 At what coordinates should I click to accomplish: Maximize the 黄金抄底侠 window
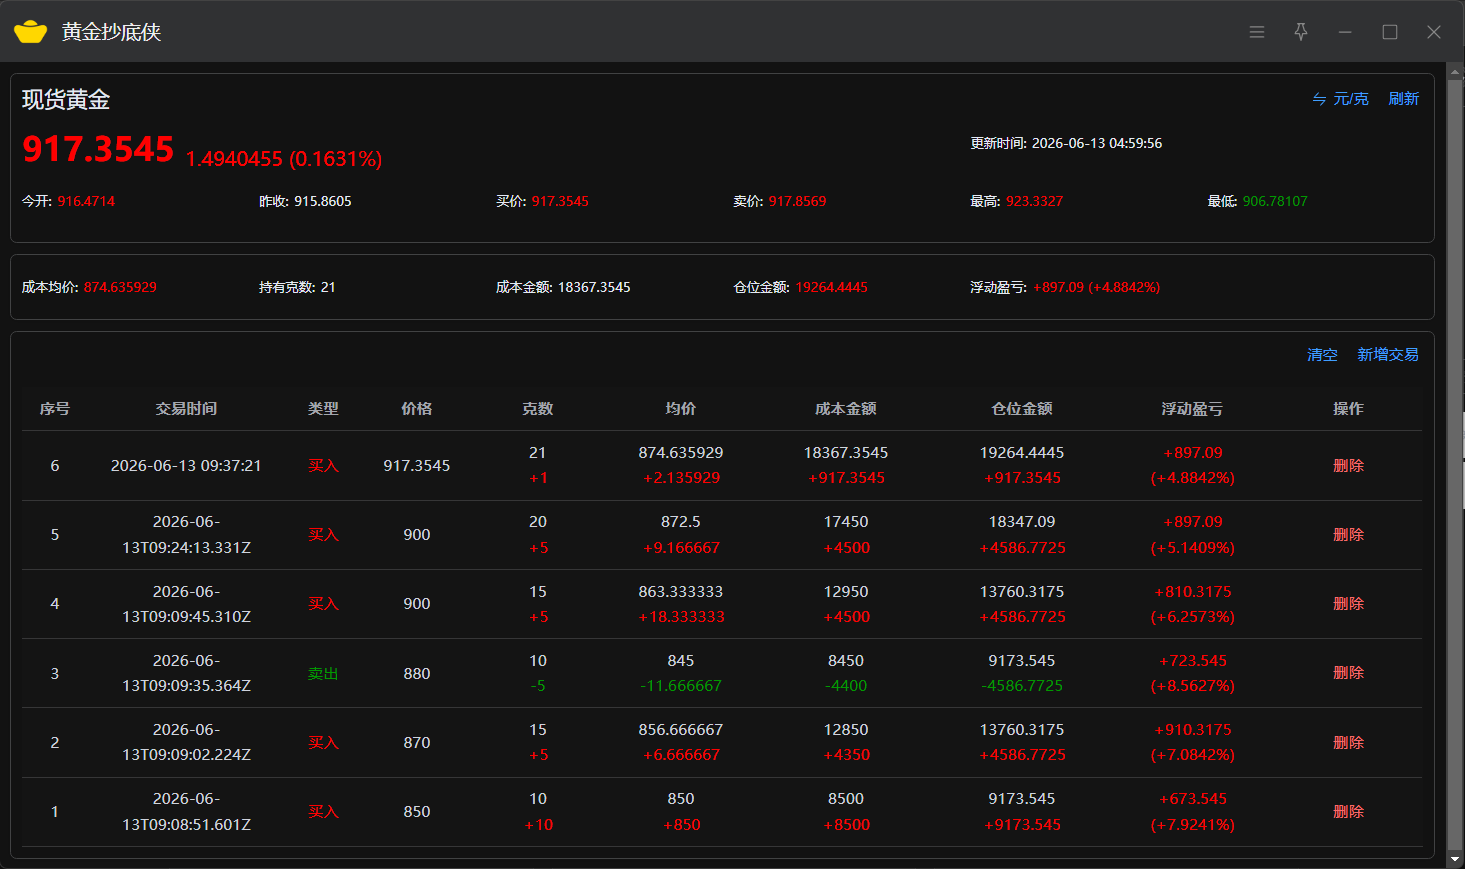pos(1390,32)
